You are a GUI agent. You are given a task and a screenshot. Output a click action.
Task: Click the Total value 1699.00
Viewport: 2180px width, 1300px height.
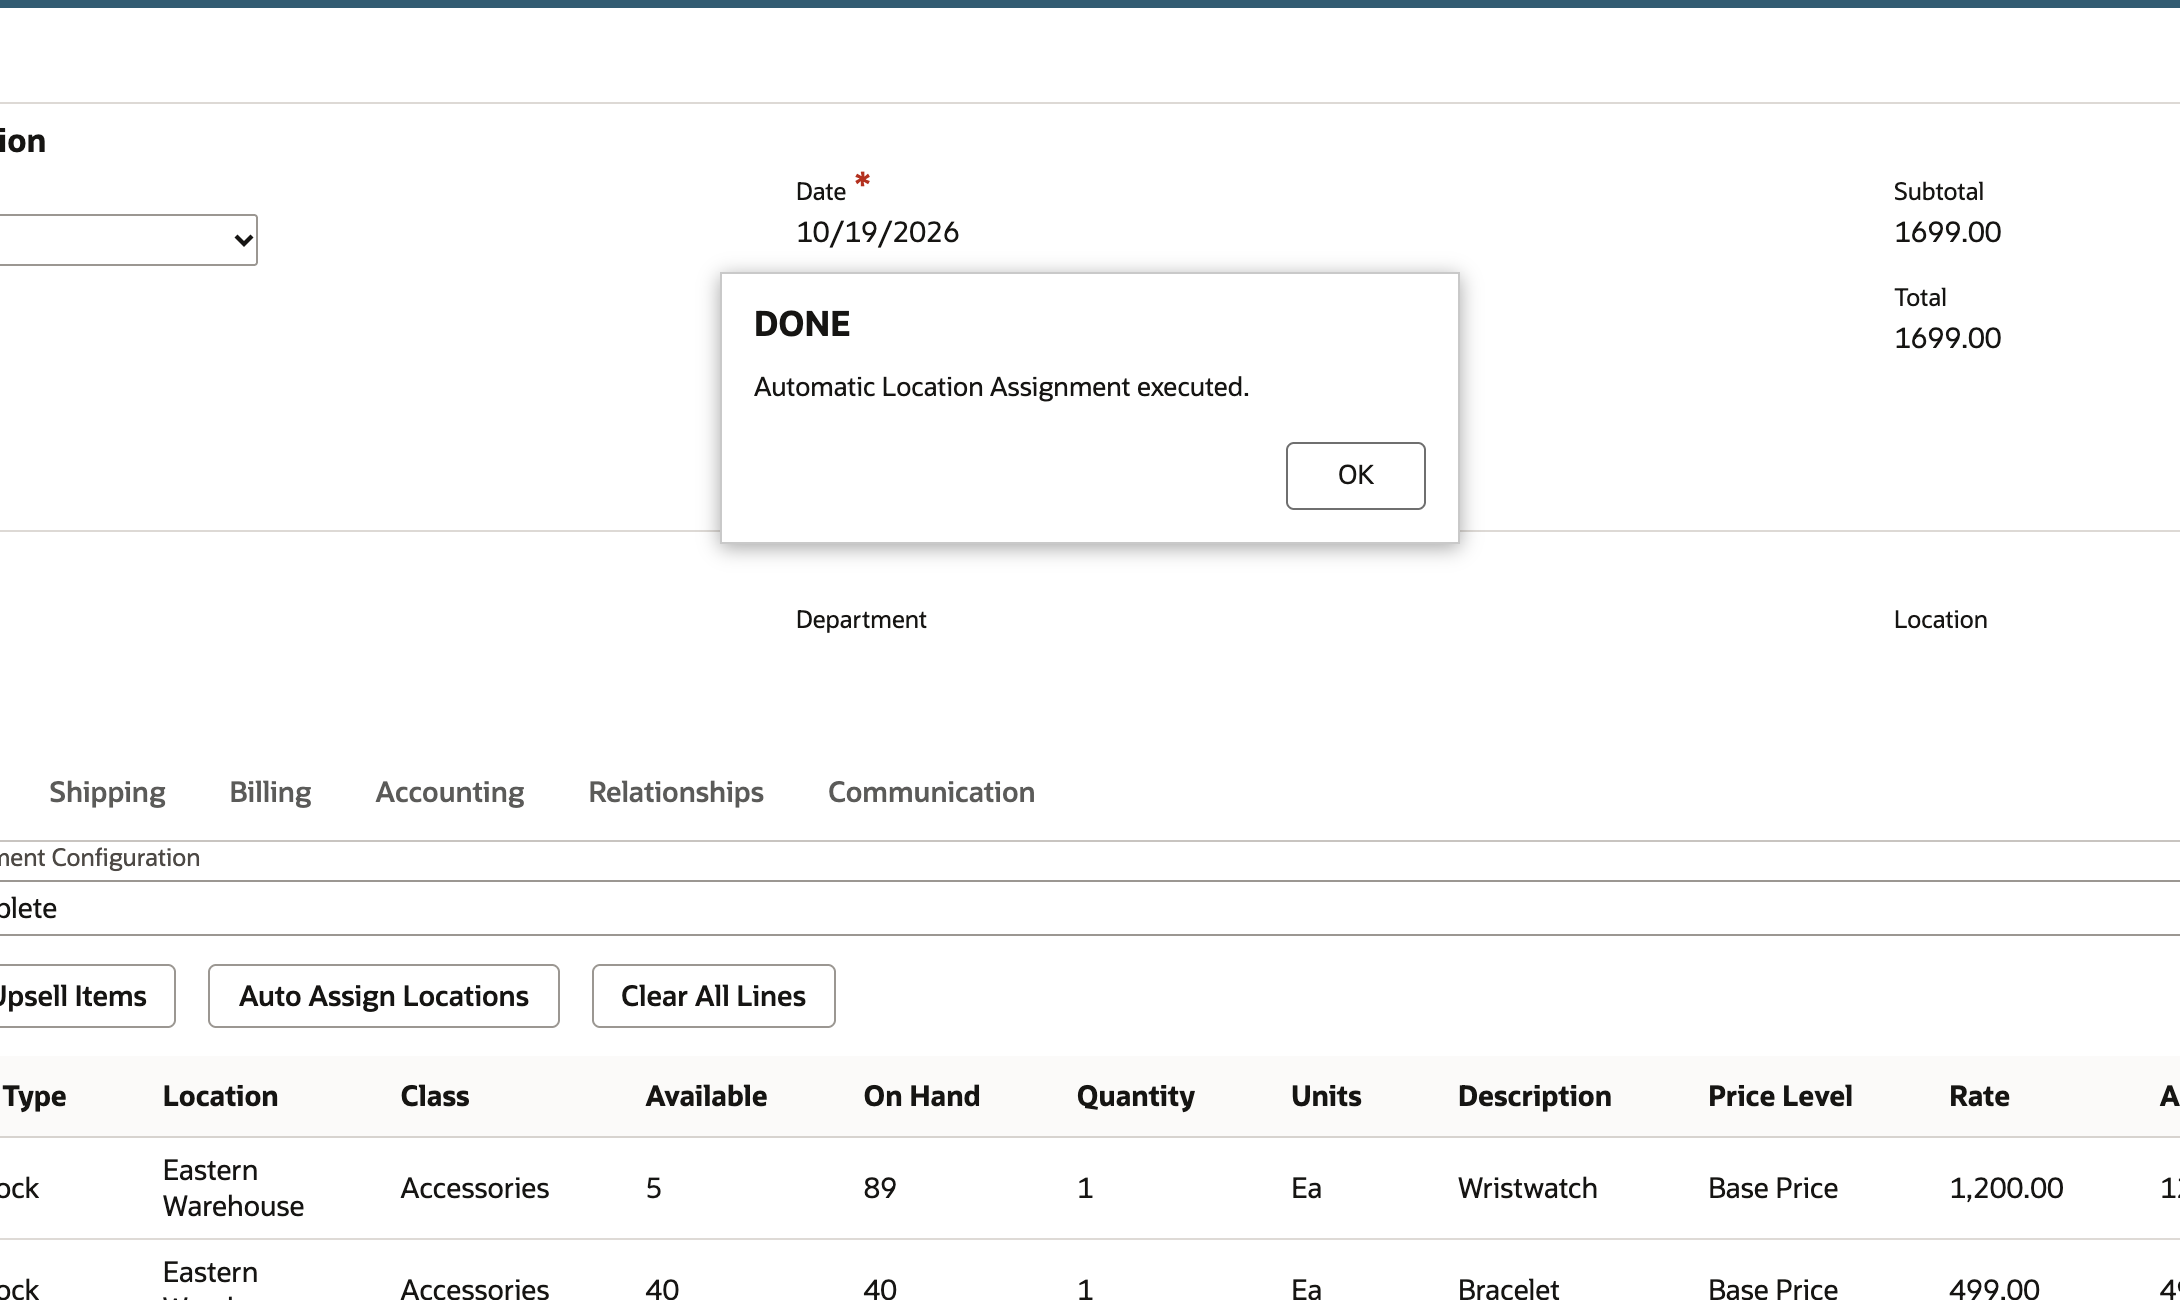point(1947,338)
